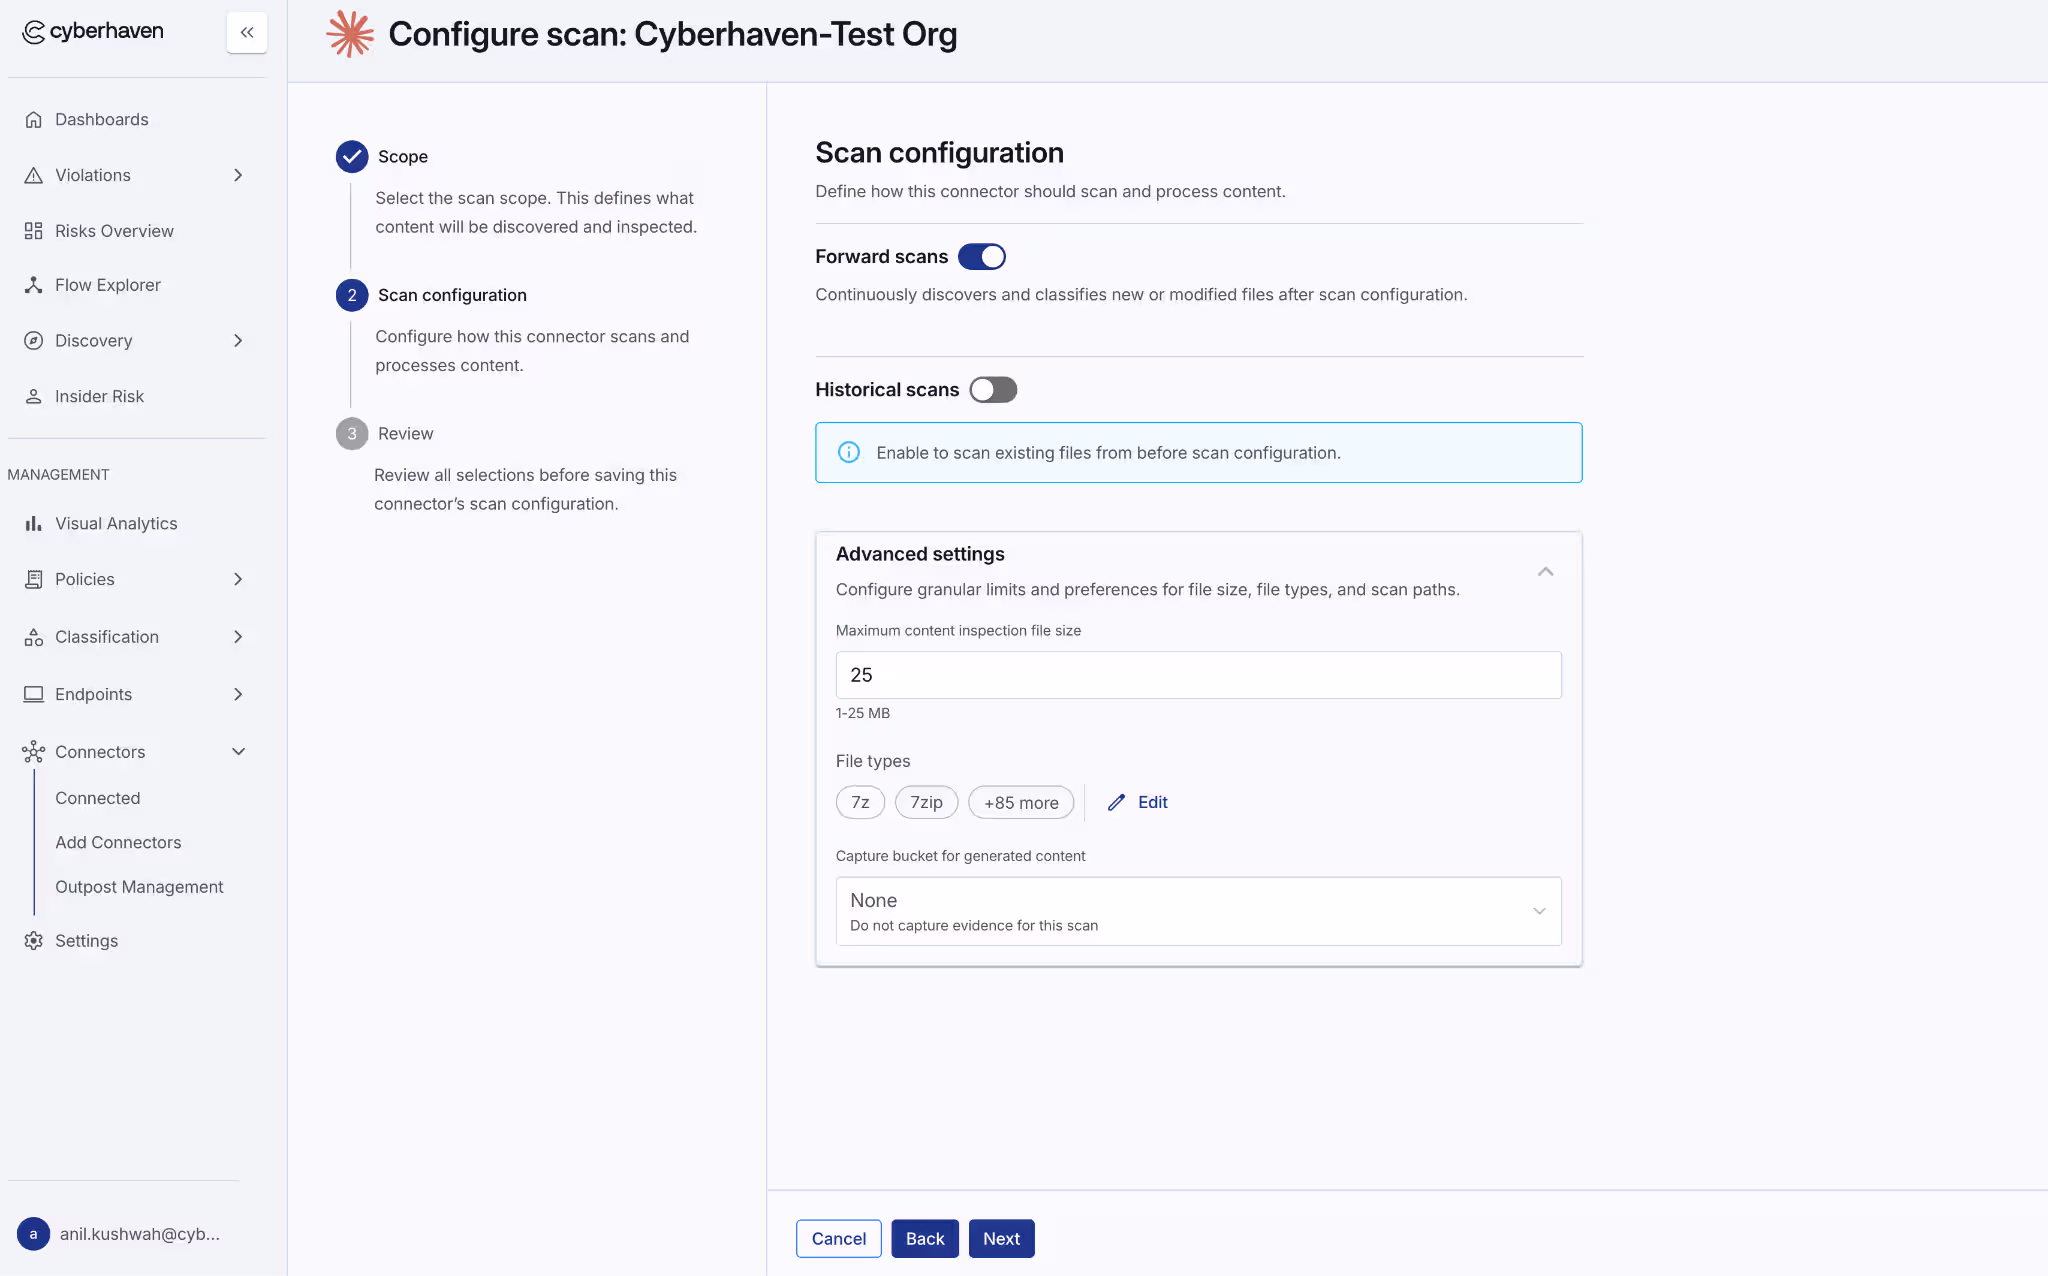The height and width of the screenshot is (1276, 2048).
Task: Select the completed Scope step checkmark
Action: (352, 157)
